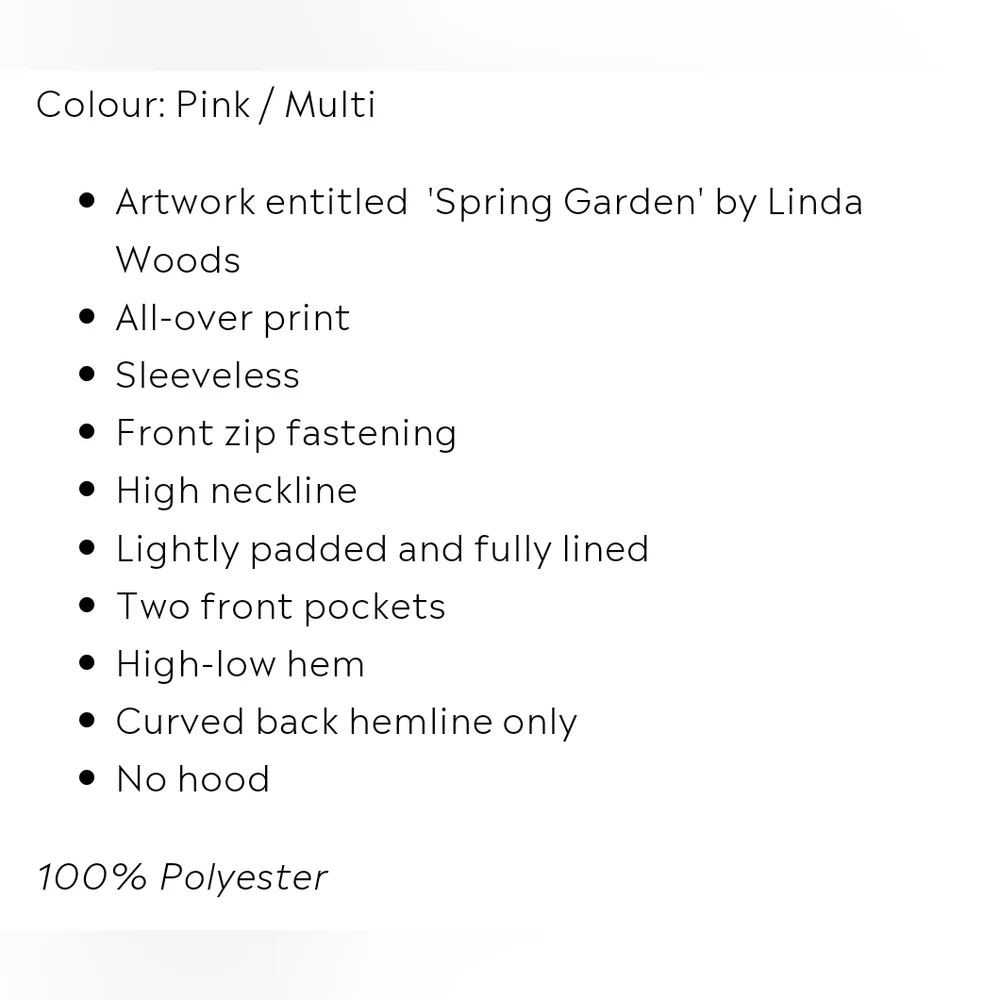Click the 'Two front pockets' bullet item

281,607
